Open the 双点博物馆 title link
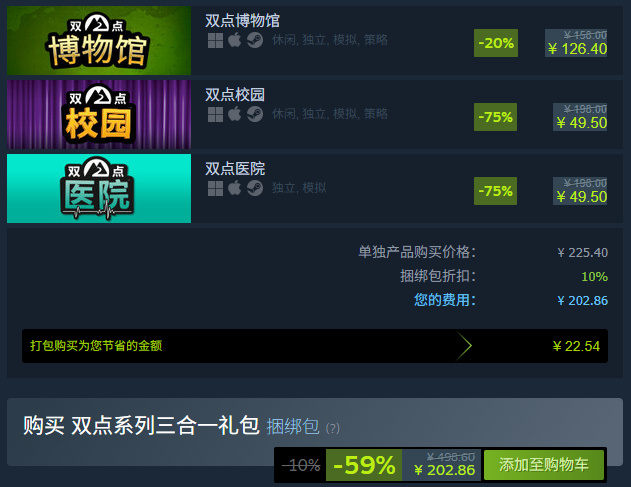The image size is (631, 487). click(242, 21)
